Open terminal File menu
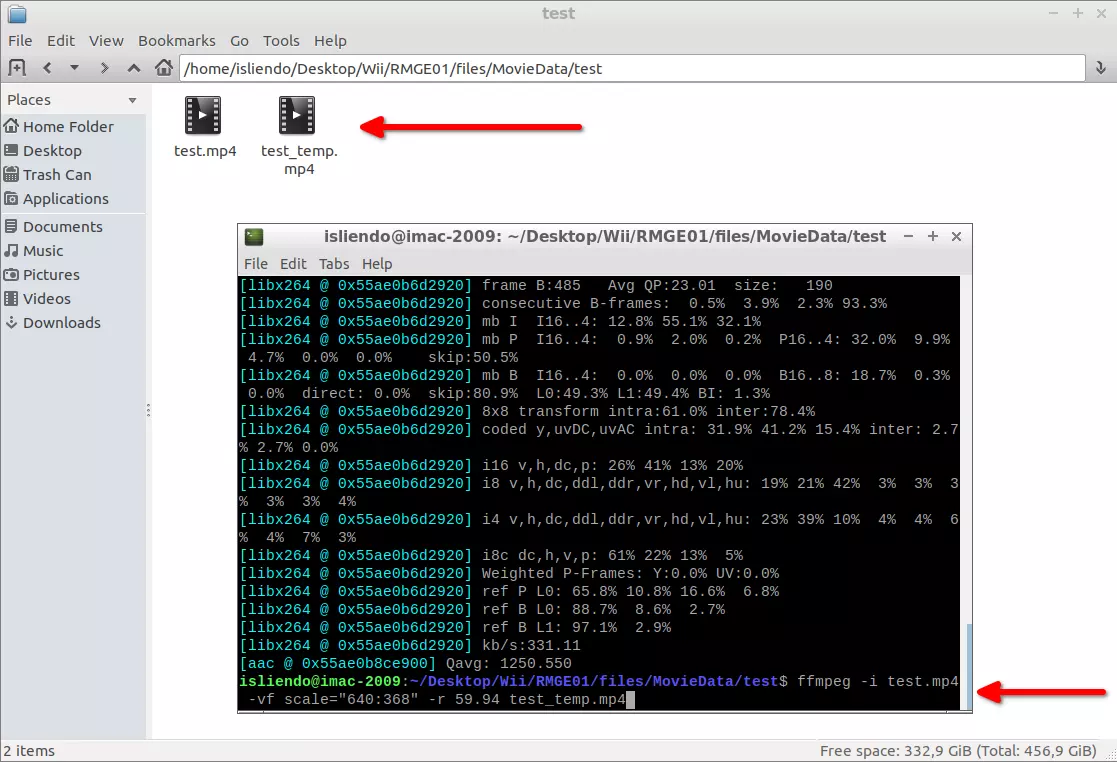Screen dimensions: 1117x762 (256, 264)
